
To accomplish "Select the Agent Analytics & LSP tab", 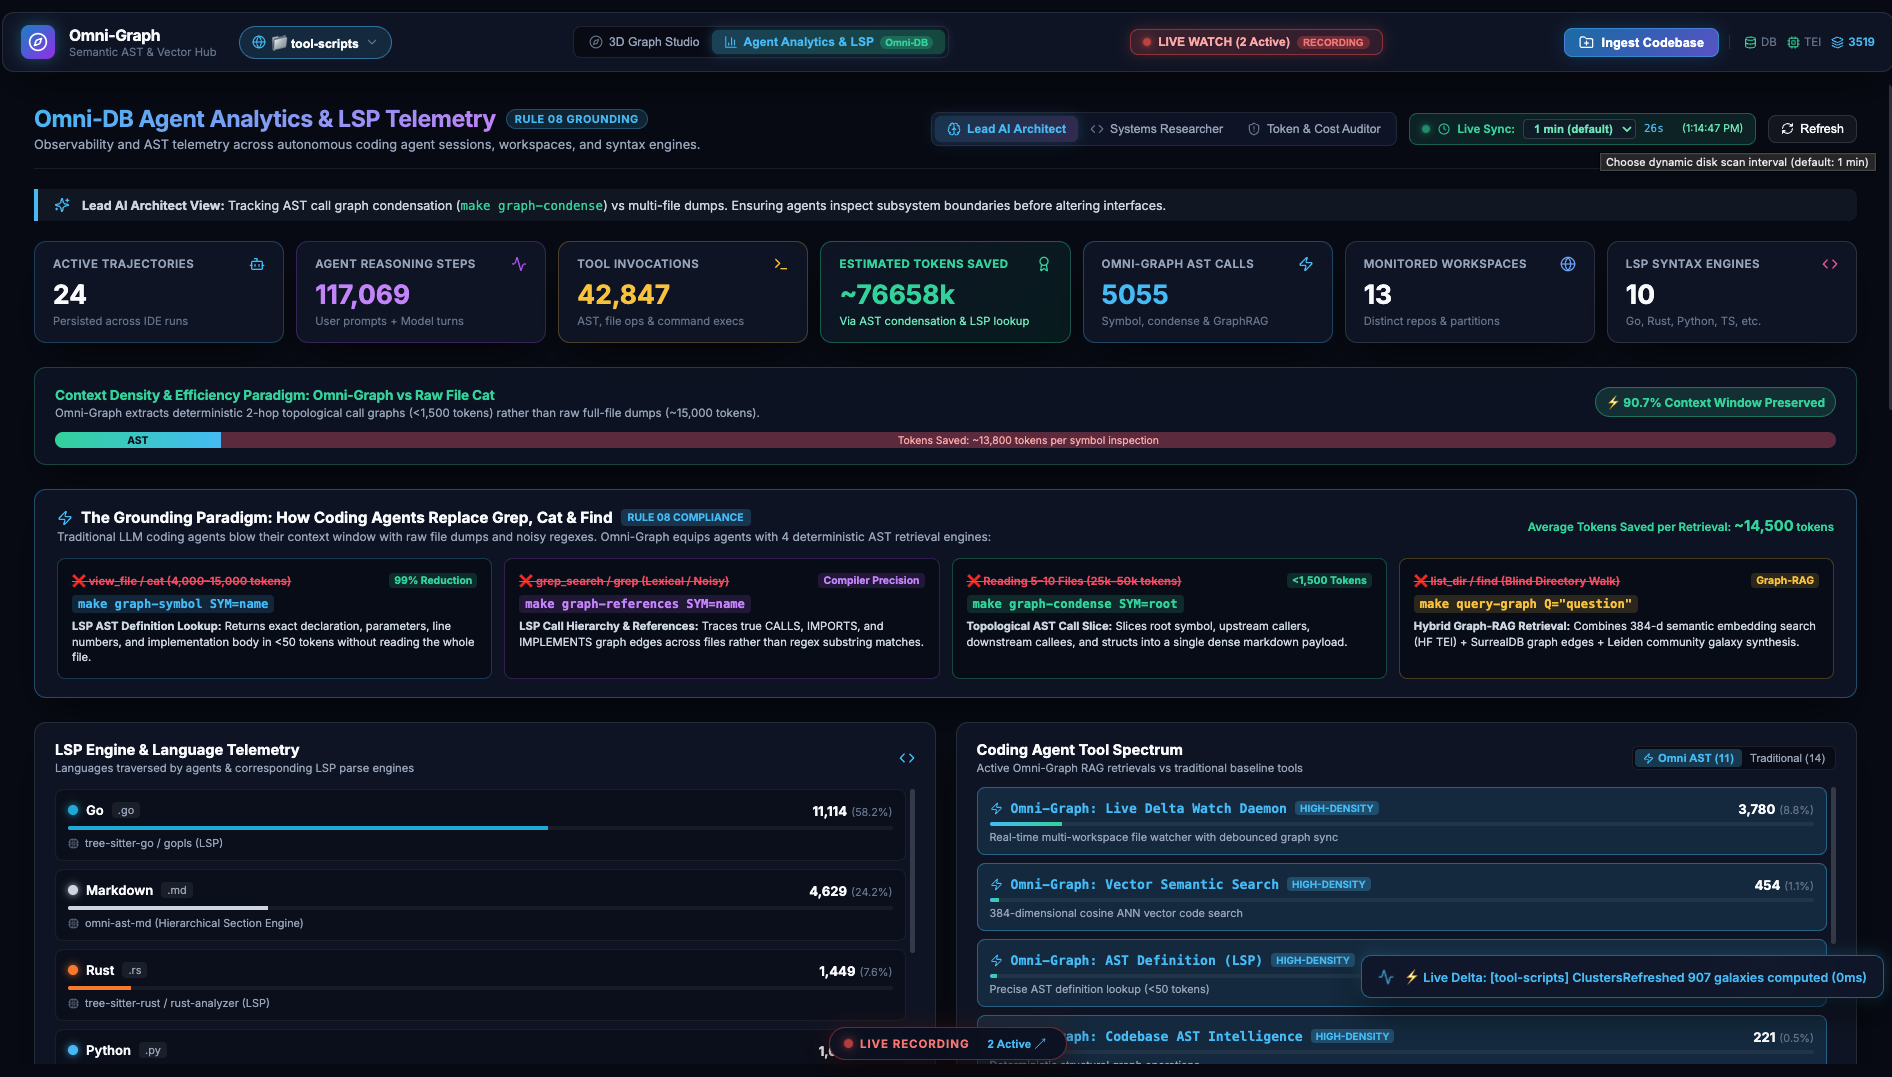I will [x=827, y=42].
